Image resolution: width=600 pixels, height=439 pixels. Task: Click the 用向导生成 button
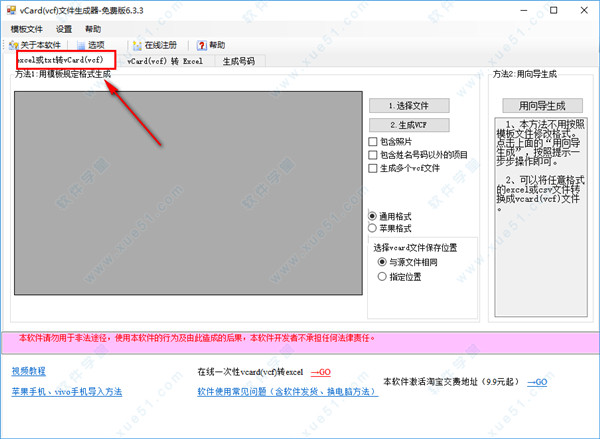point(541,105)
